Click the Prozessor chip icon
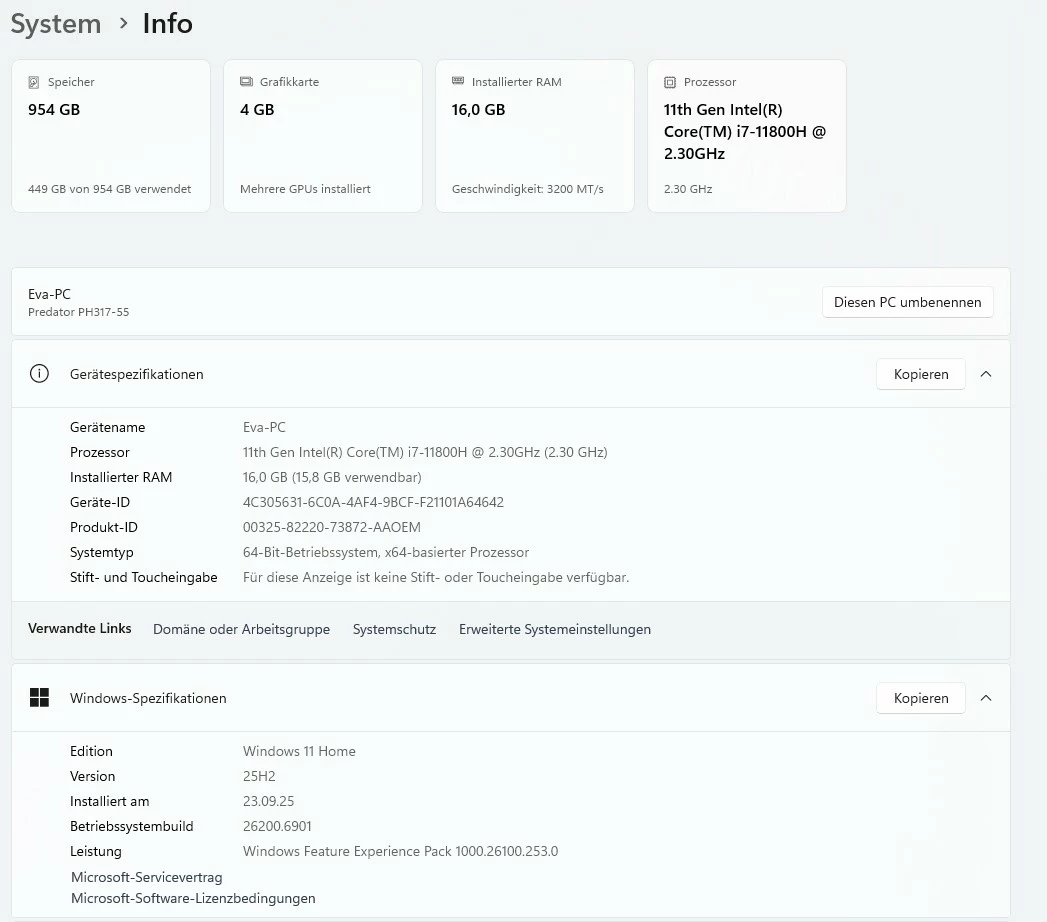This screenshot has height=922, width=1047. pyautogui.click(x=670, y=82)
